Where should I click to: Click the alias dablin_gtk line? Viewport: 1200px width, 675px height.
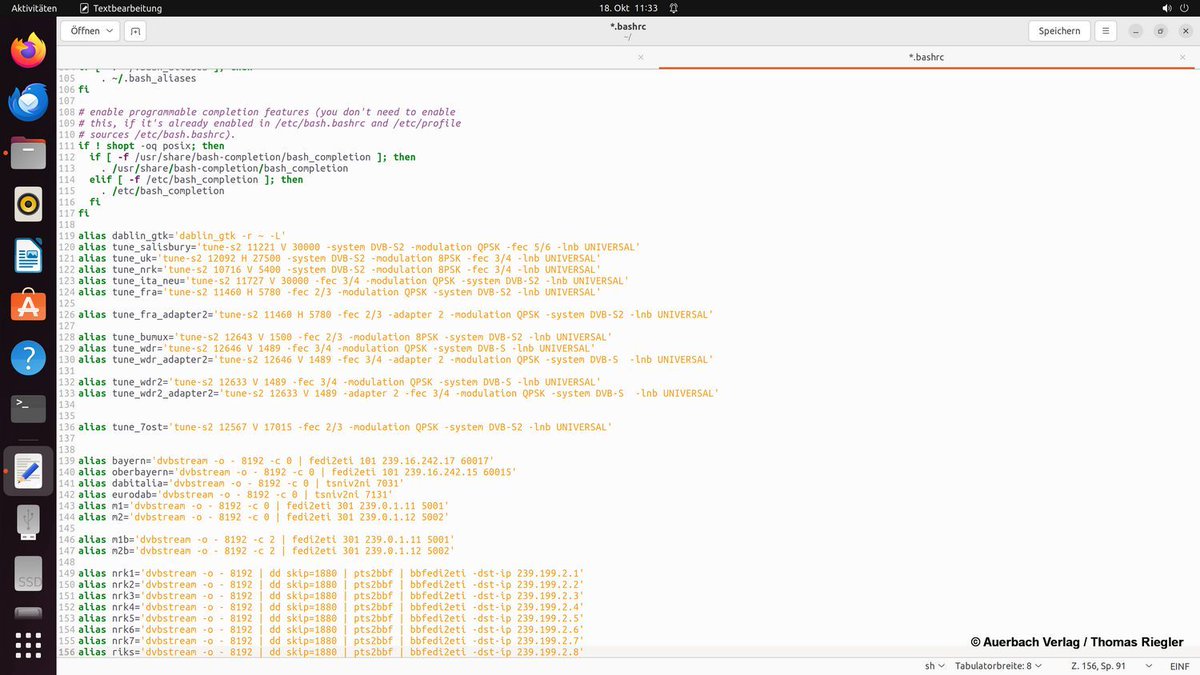(182, 236)
